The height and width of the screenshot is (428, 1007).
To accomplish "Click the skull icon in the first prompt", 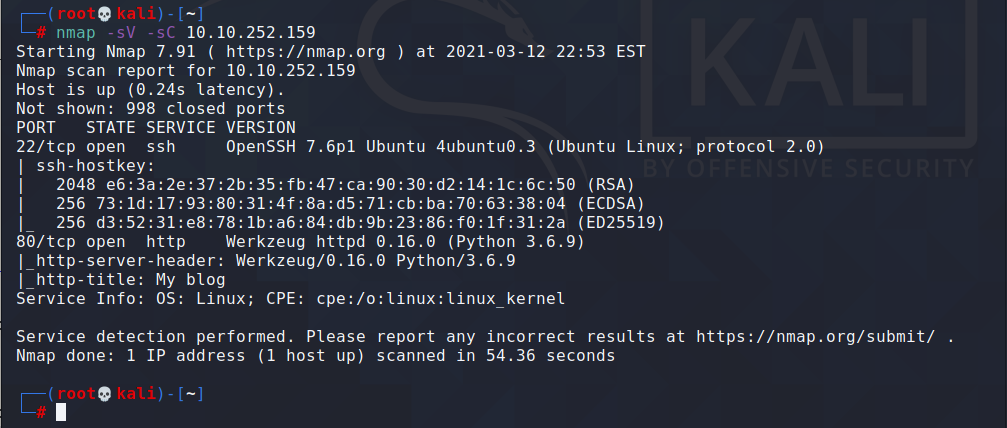I will 104,13.
